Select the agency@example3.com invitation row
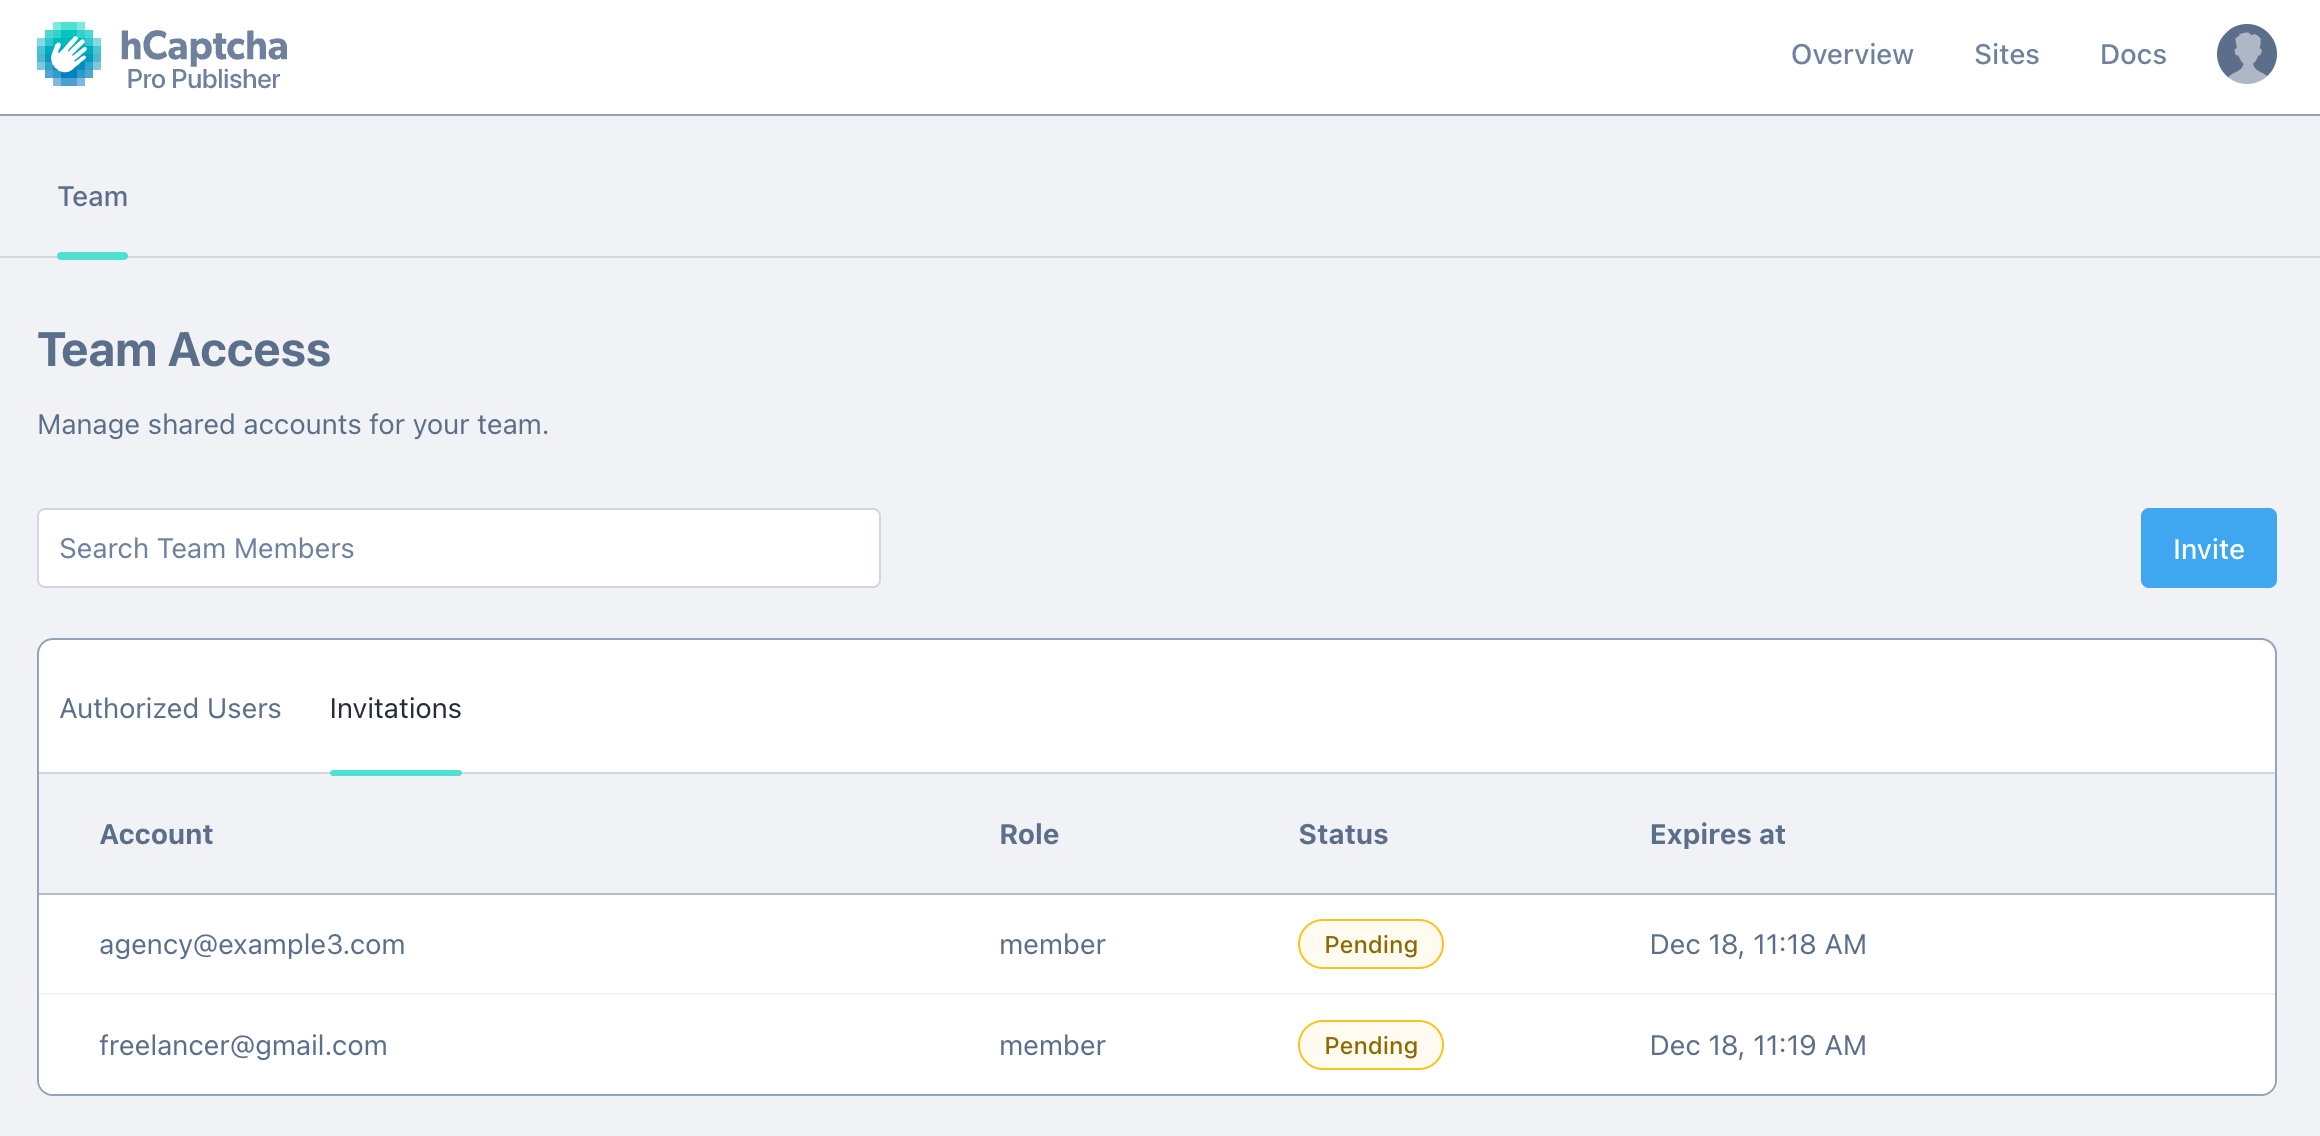The width and height of the screenshot is (2320, 1136). 252,944
